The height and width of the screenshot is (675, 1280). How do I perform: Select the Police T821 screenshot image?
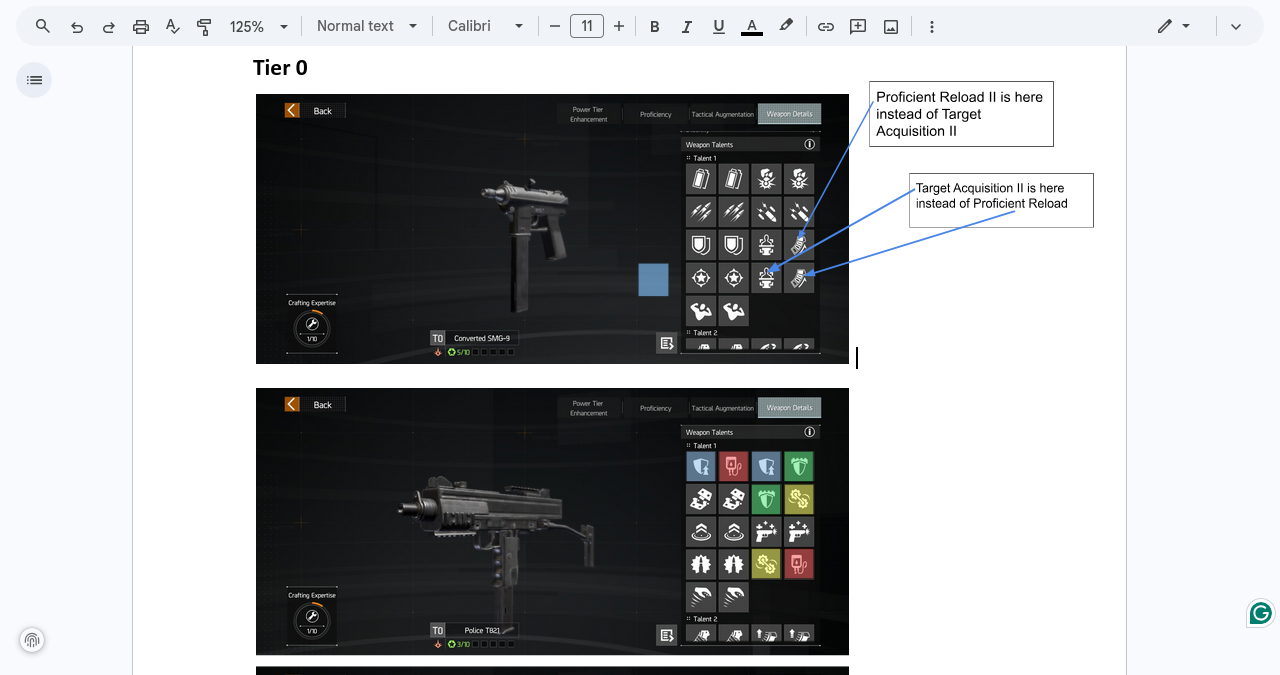tap(552, 521)
